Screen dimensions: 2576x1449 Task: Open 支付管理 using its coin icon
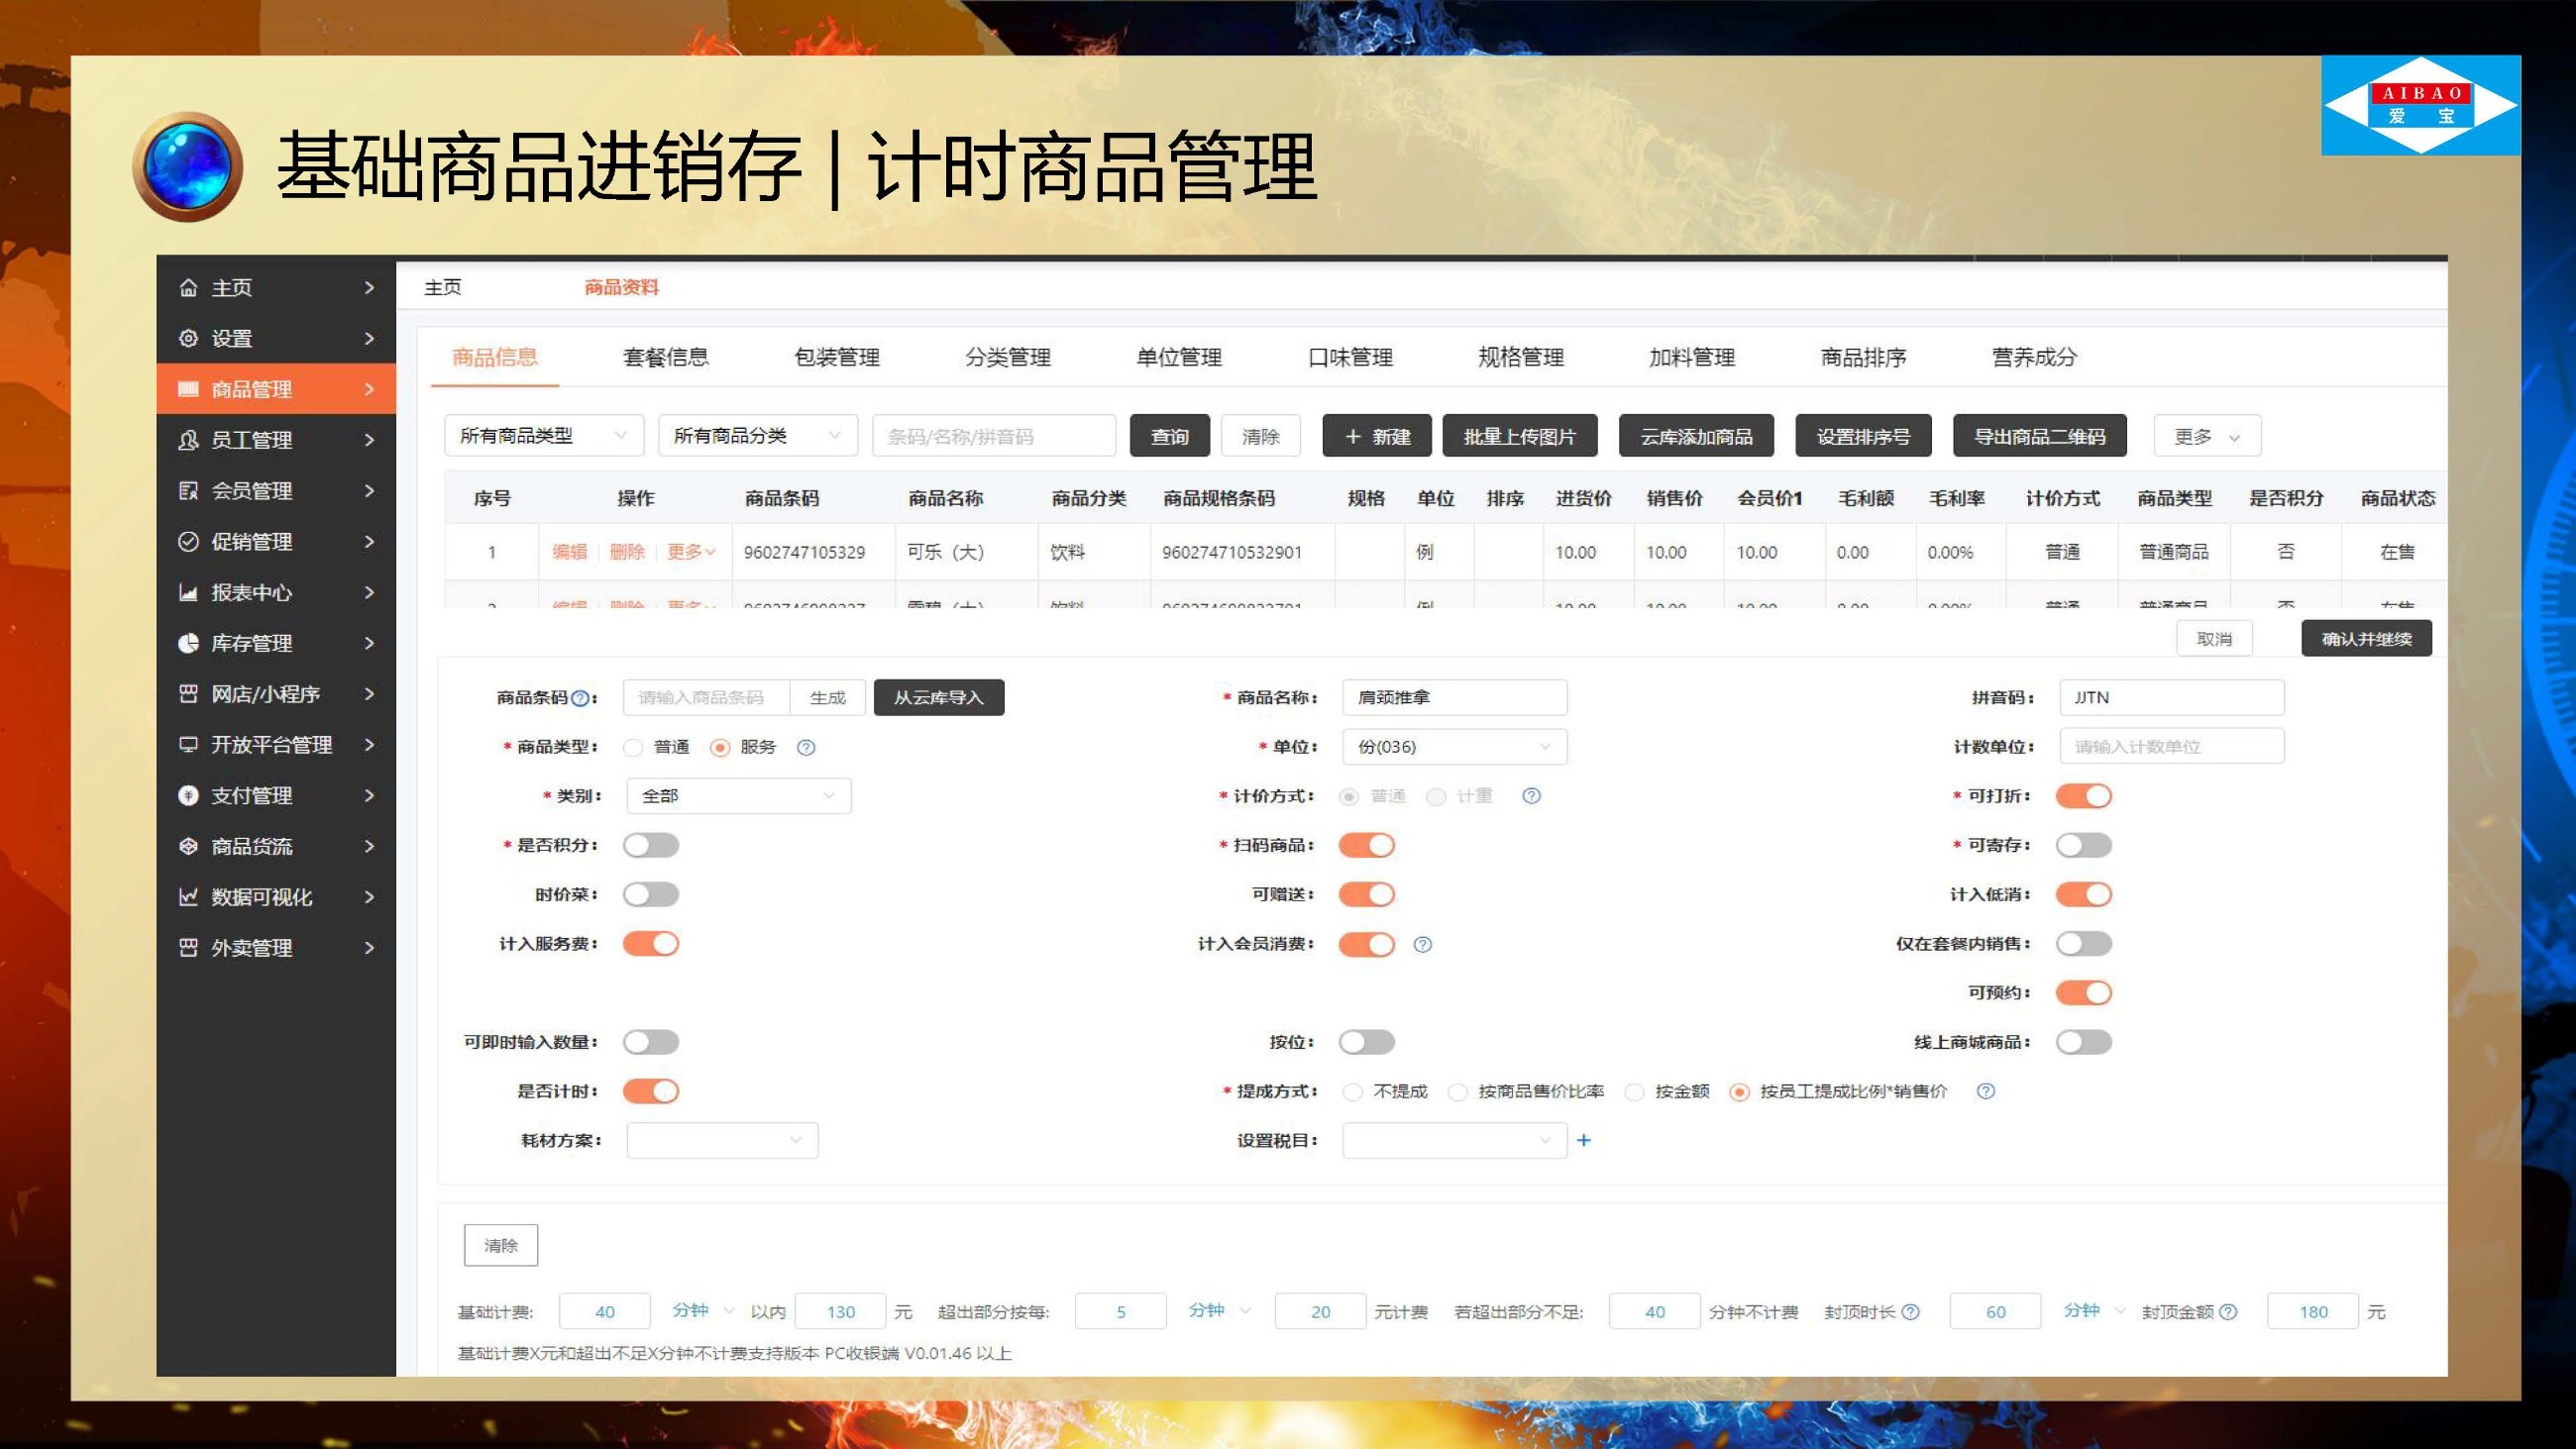coord(189,795)
